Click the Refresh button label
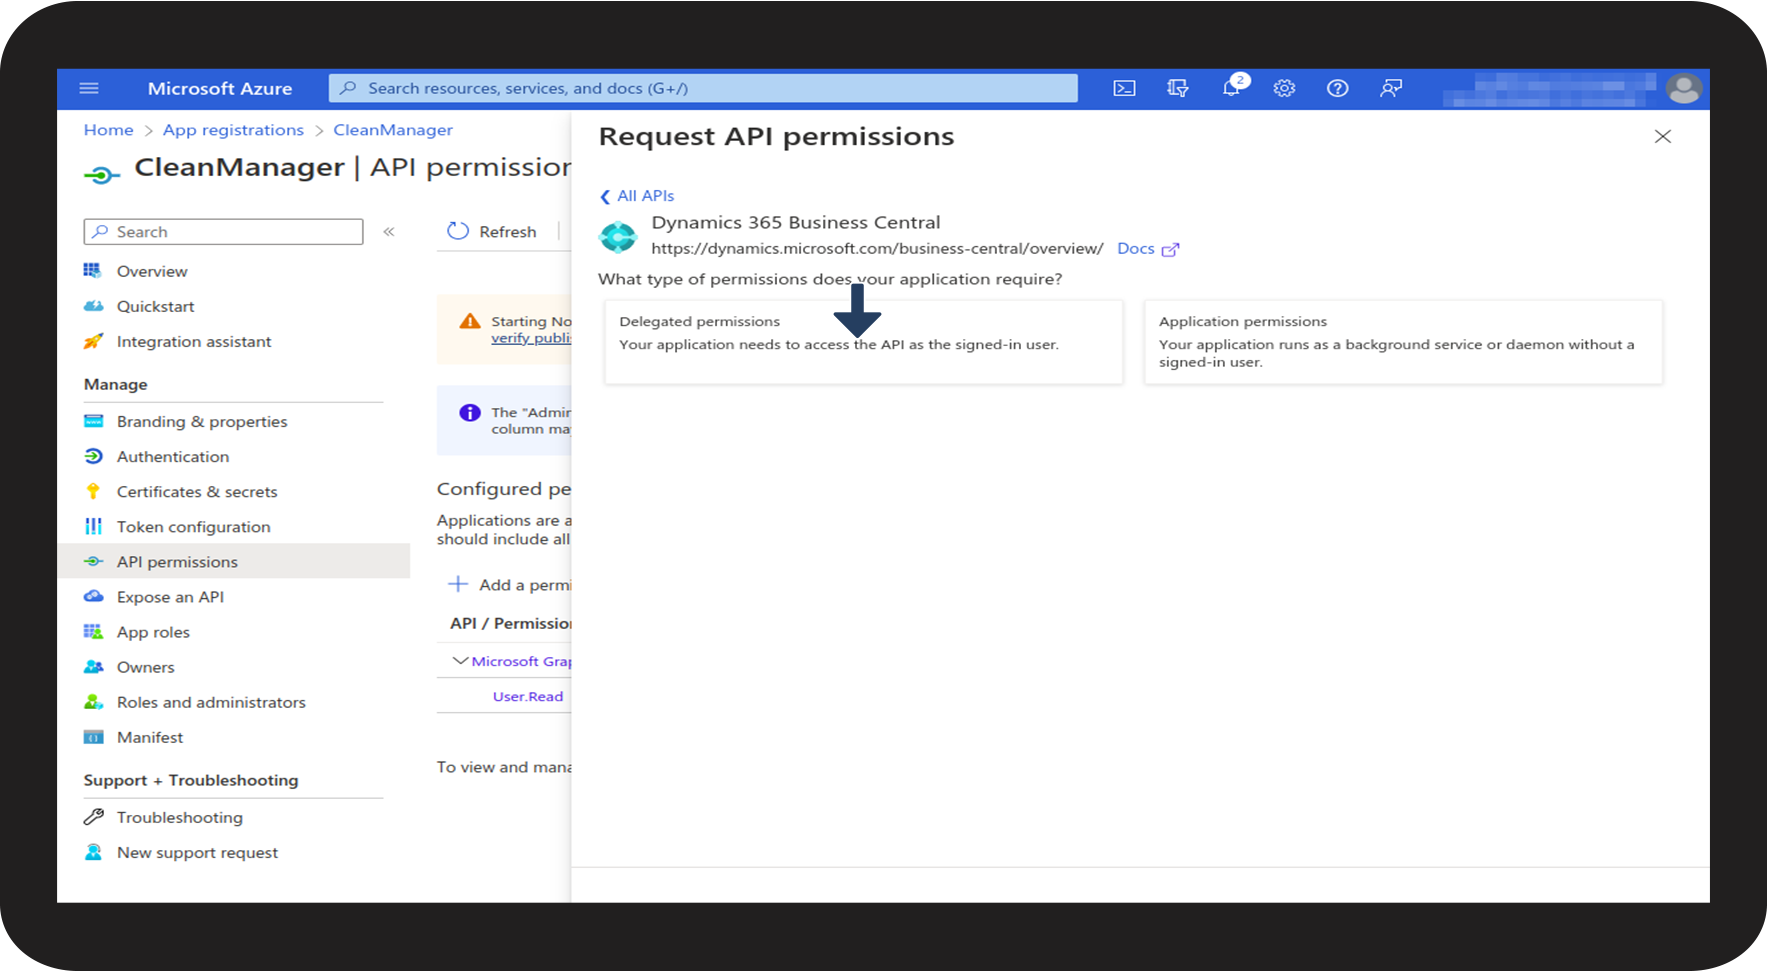 click(x=508, y=232)
